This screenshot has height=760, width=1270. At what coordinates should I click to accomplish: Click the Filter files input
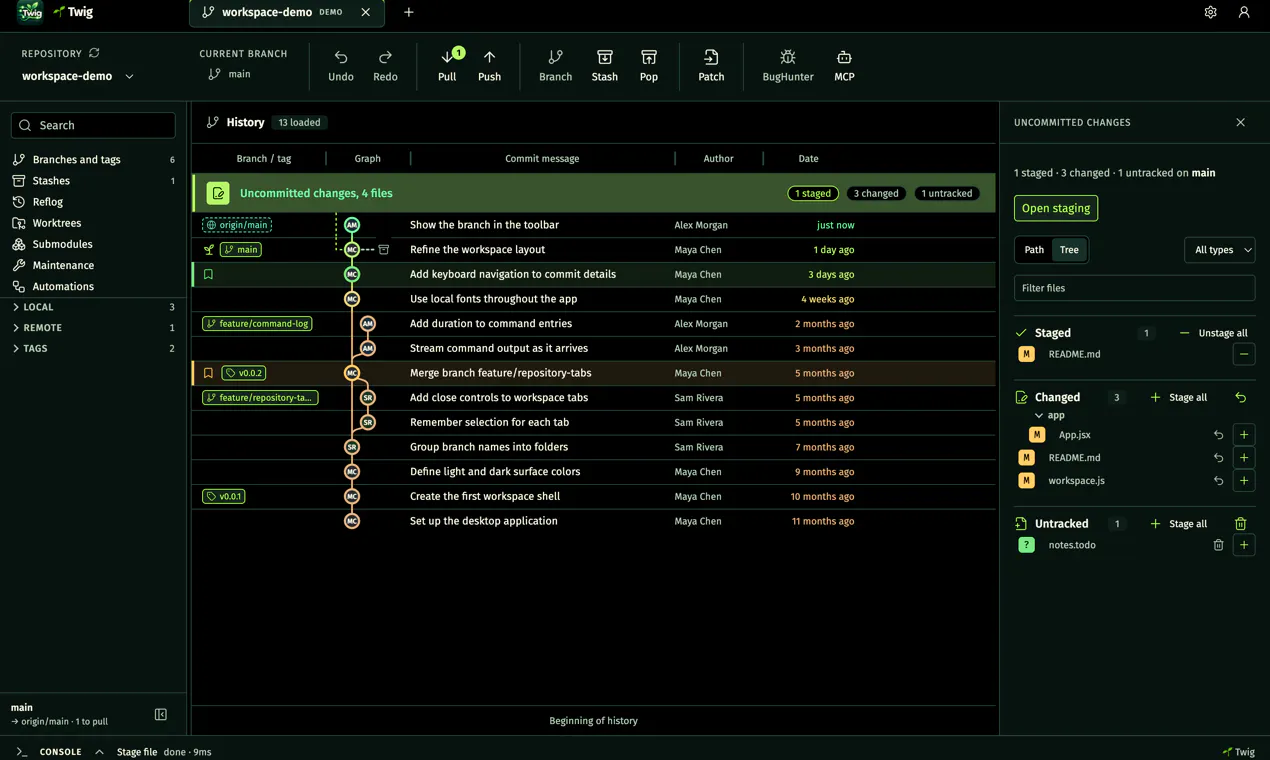click(1134, 288)
